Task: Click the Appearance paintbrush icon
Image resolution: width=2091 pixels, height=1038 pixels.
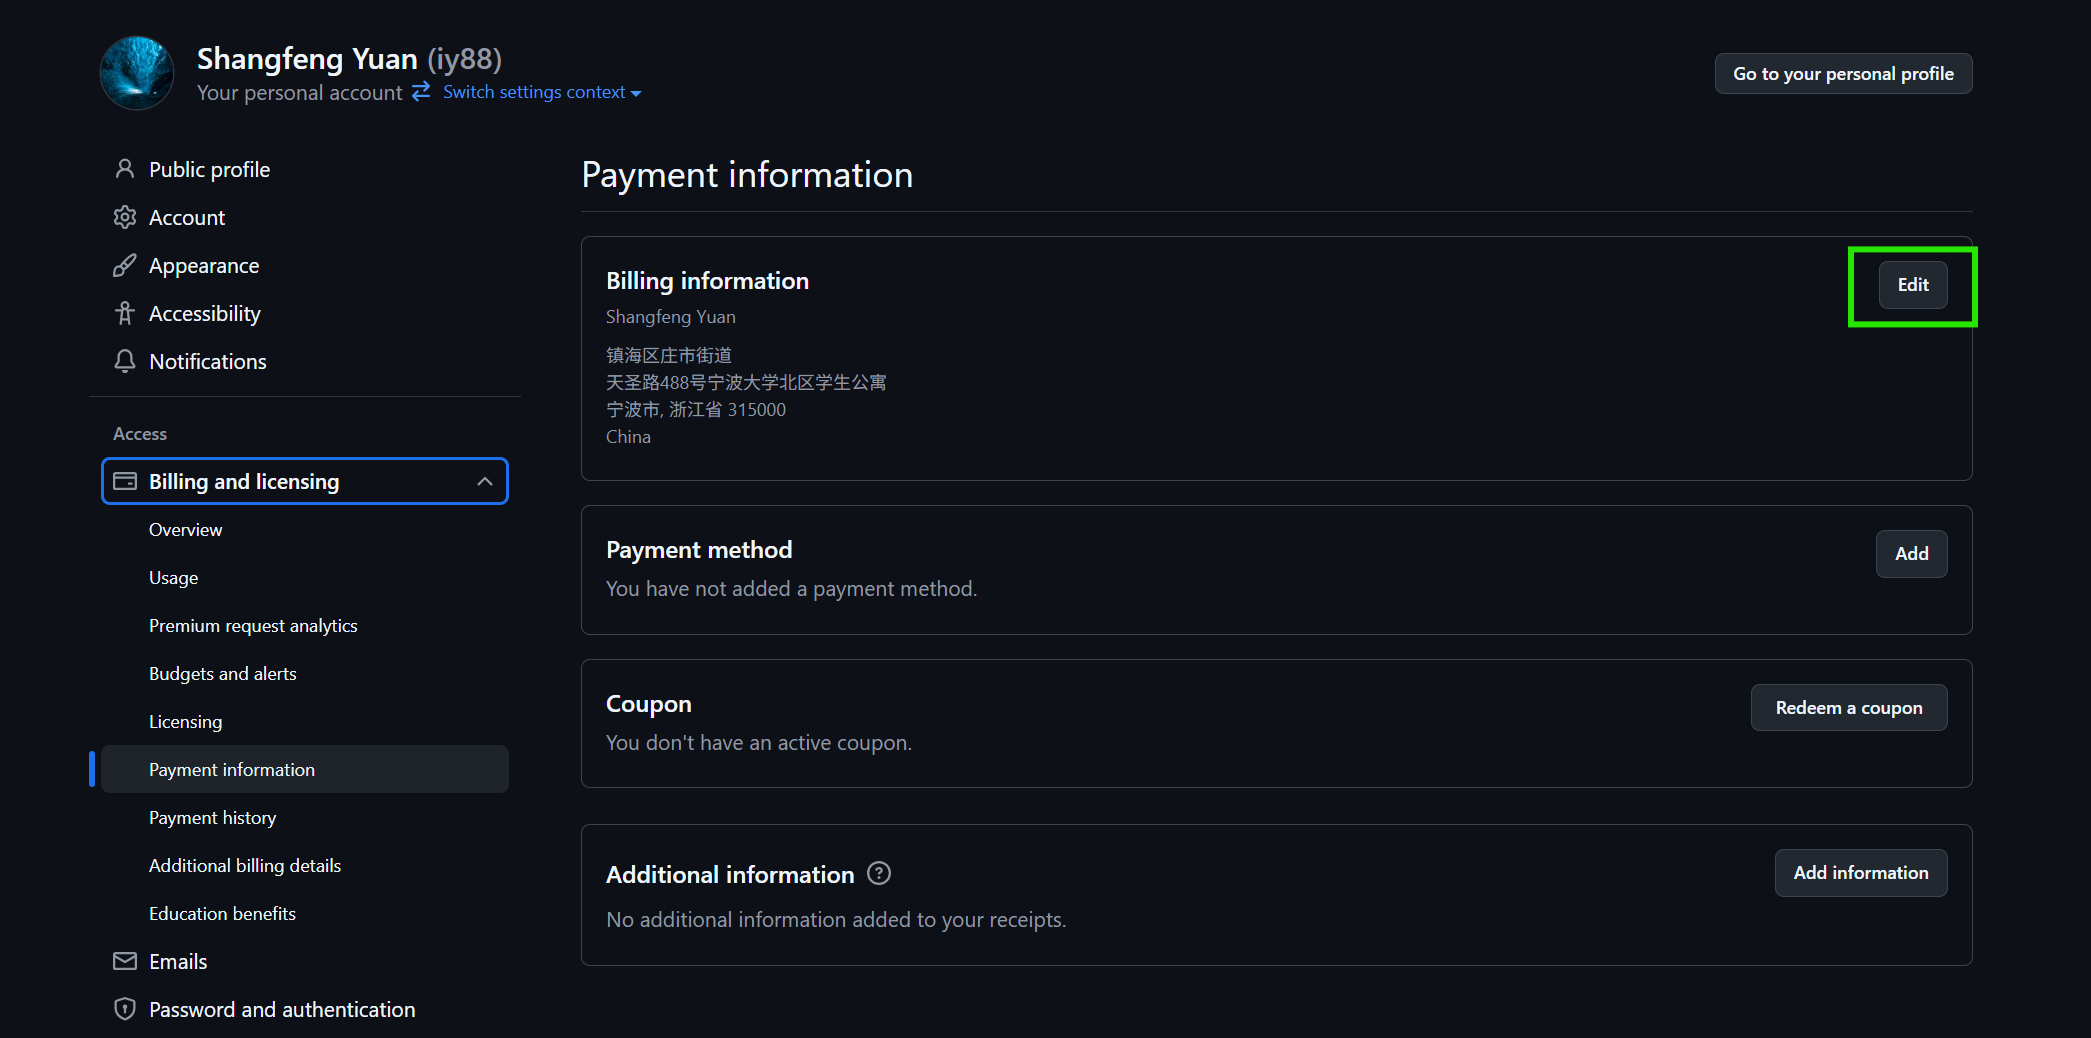Action: [x=125, y=265]
